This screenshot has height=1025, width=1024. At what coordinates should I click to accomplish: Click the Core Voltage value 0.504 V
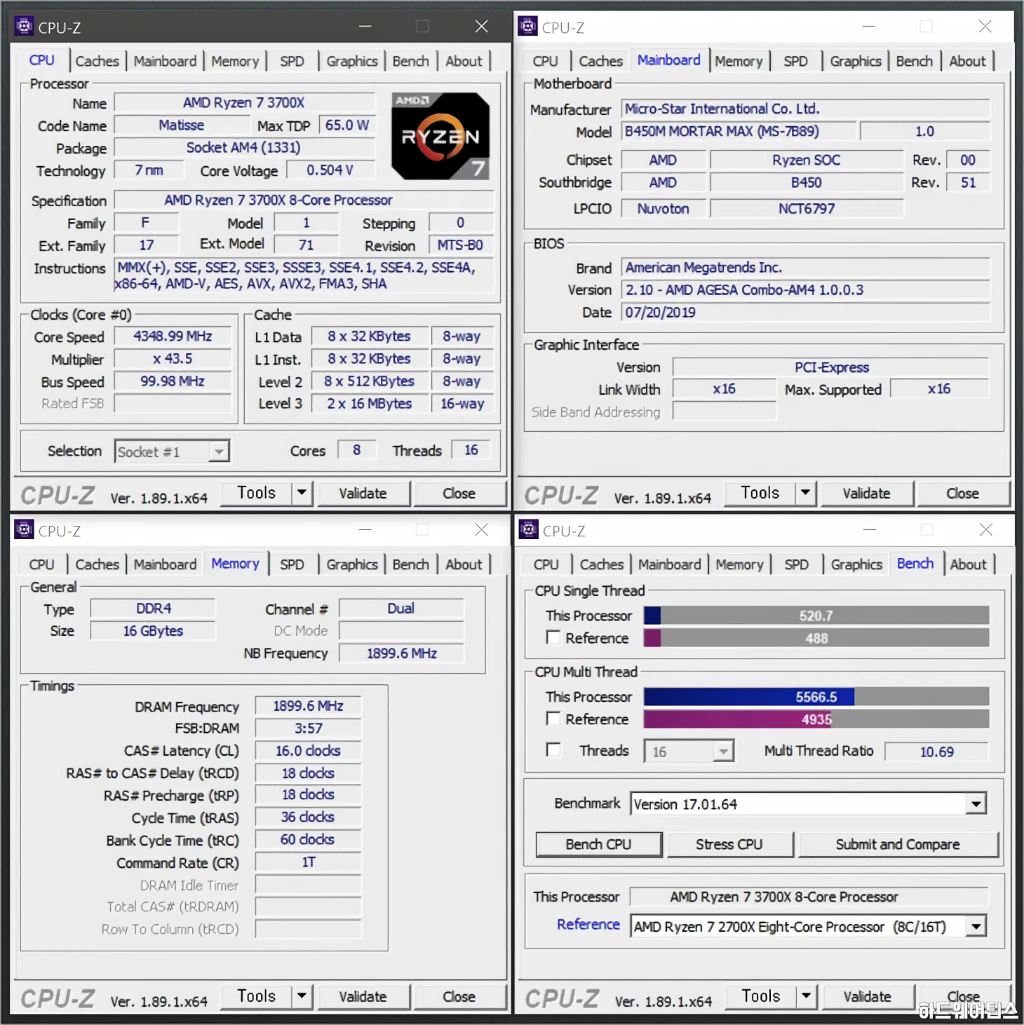pyautogui.click(x=330, y=170)
